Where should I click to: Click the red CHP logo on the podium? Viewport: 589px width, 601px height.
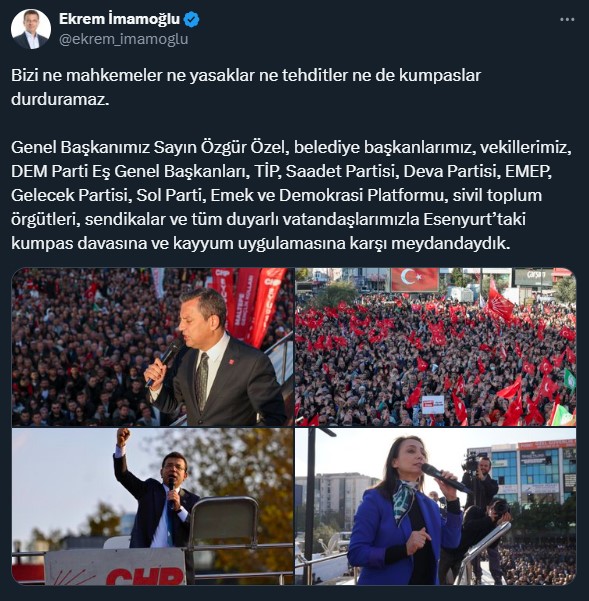click(144, 577)
